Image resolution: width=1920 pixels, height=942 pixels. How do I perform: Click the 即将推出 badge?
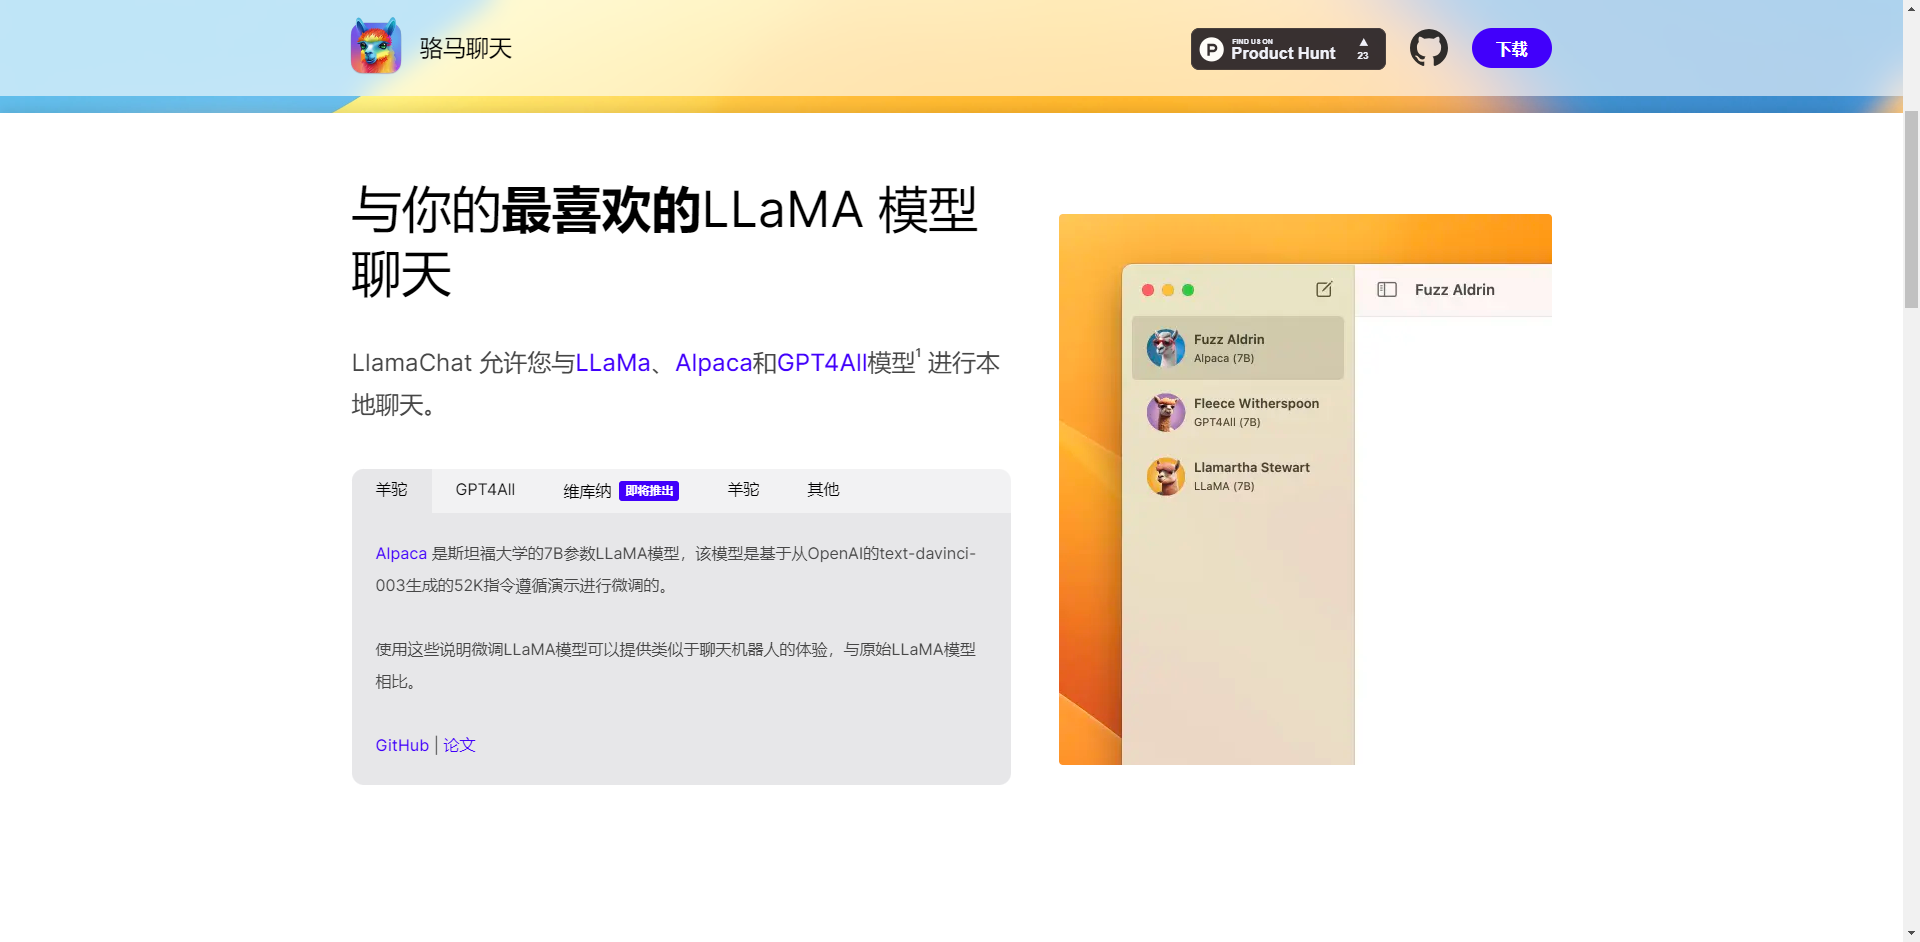[649, 491]
